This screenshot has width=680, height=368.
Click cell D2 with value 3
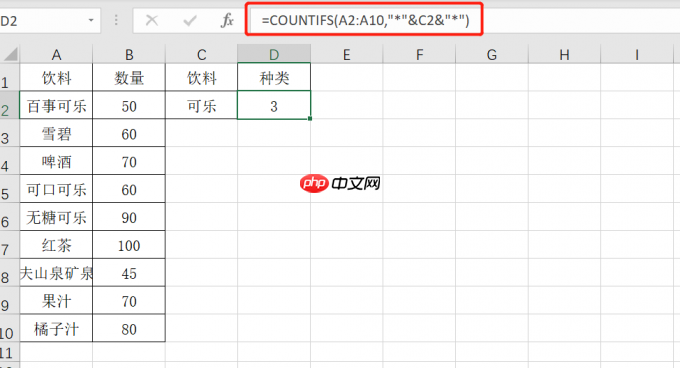point(274,105)
